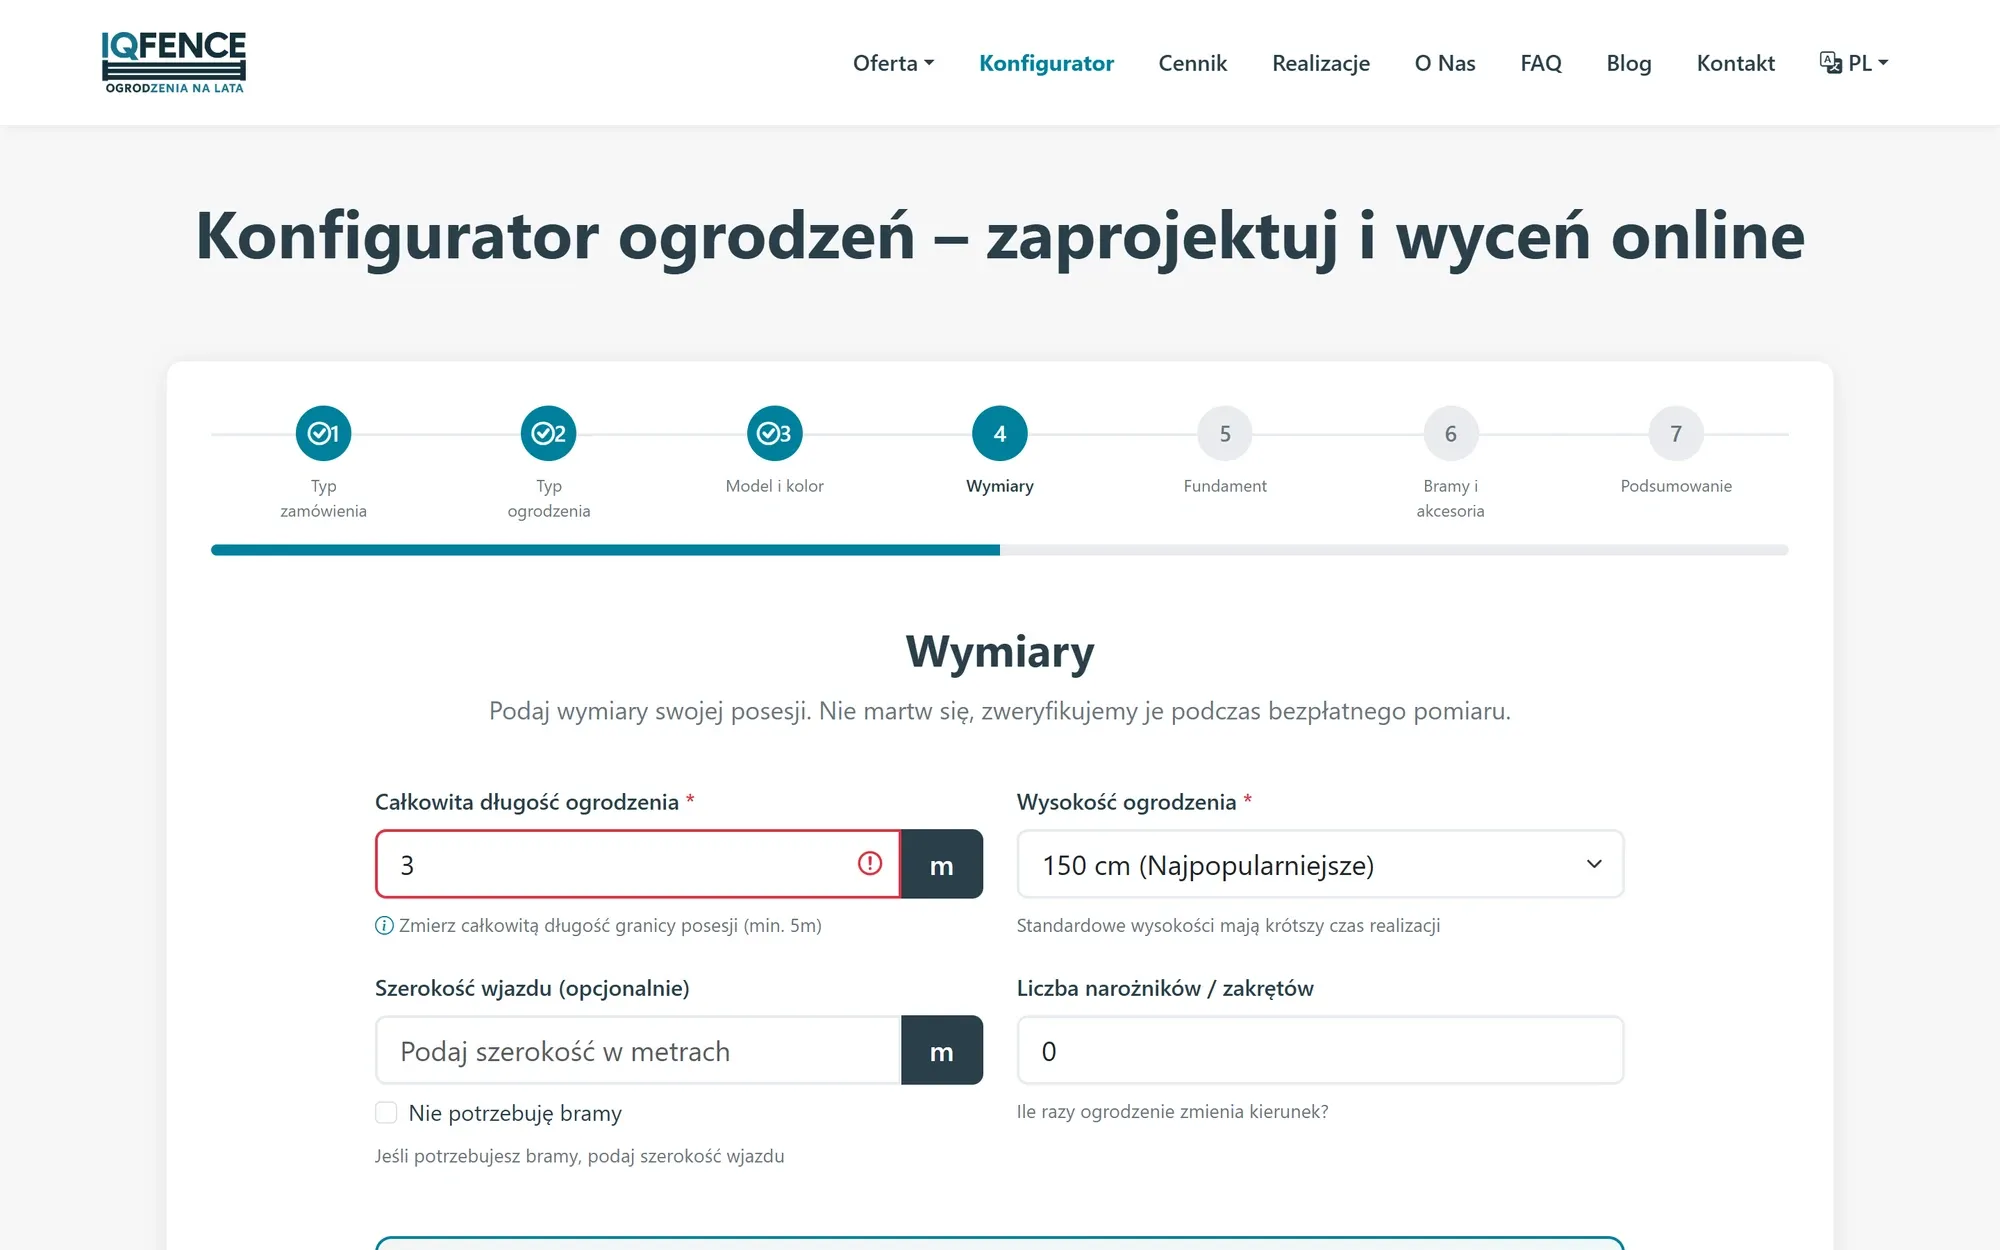Click the language translate icon
The image size is (2000, 1250).
point(1830,63)
